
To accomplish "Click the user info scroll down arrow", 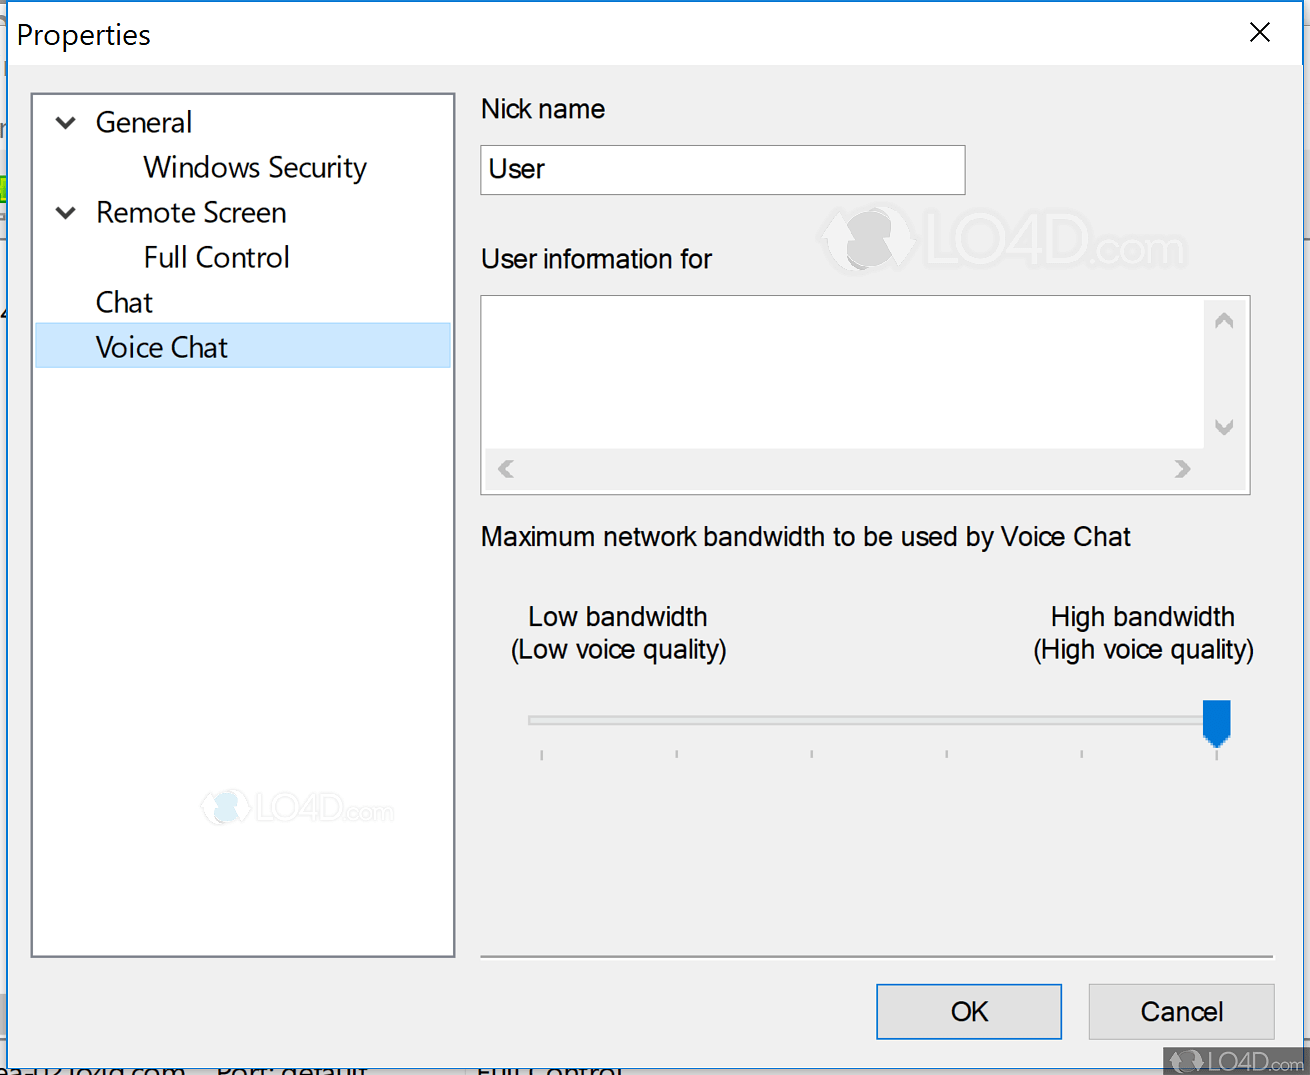I will pos(1224,427).
